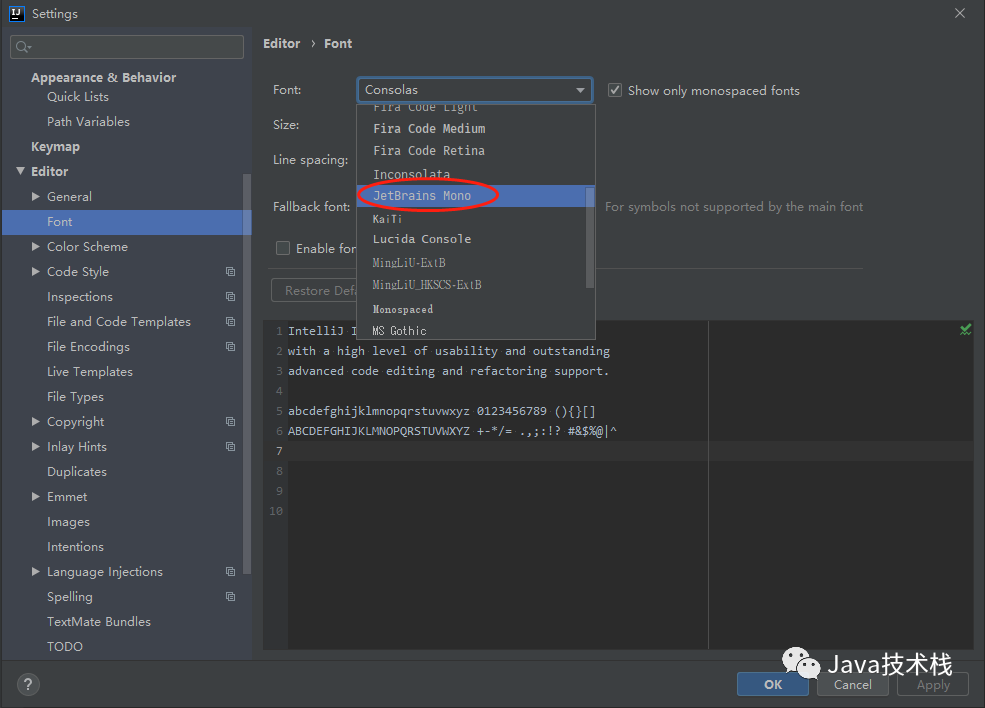Expand the Emmet node
The image size is (985, 708).
click(x=36, y=496)
